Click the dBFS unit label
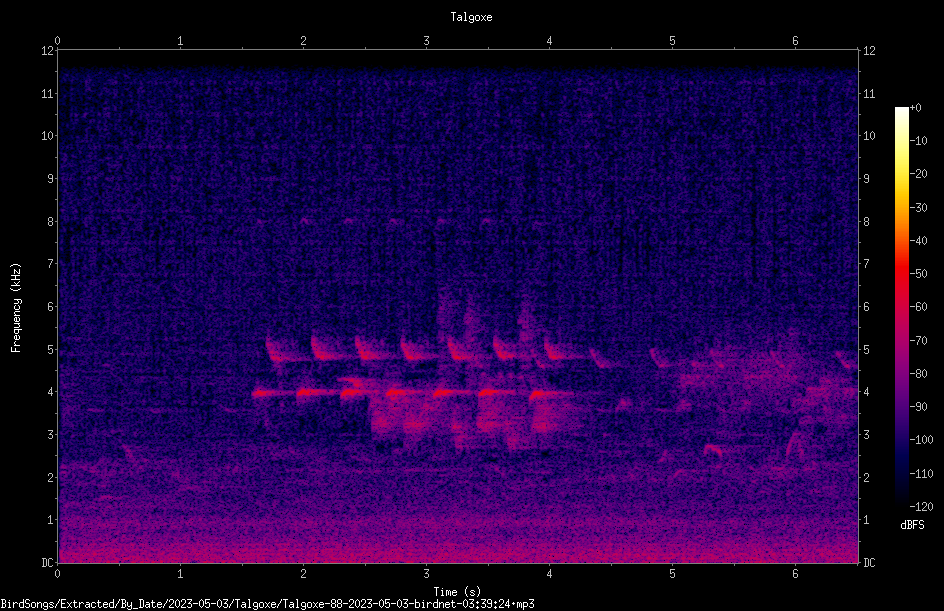The height and width of the screenshot is (611, 944). [912, 525]
